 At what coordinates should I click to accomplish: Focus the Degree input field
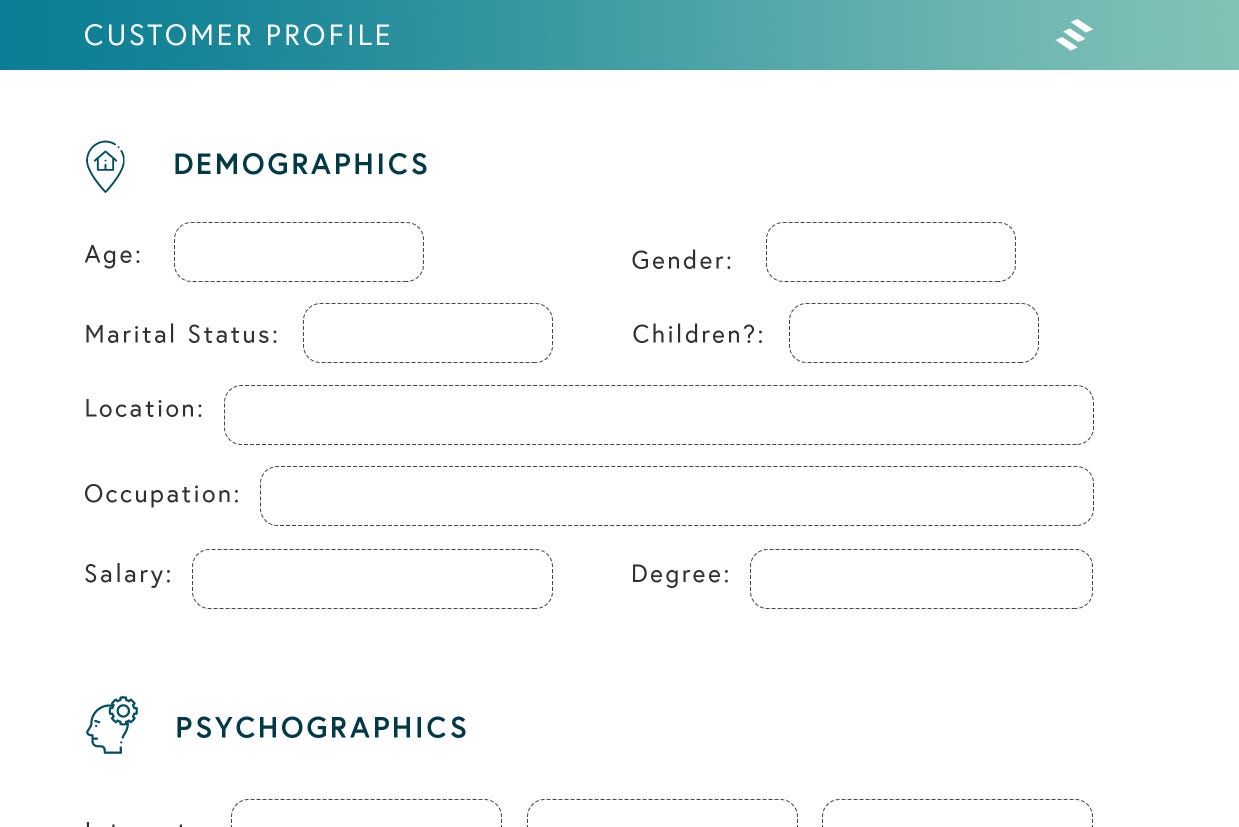coord(921,579)
